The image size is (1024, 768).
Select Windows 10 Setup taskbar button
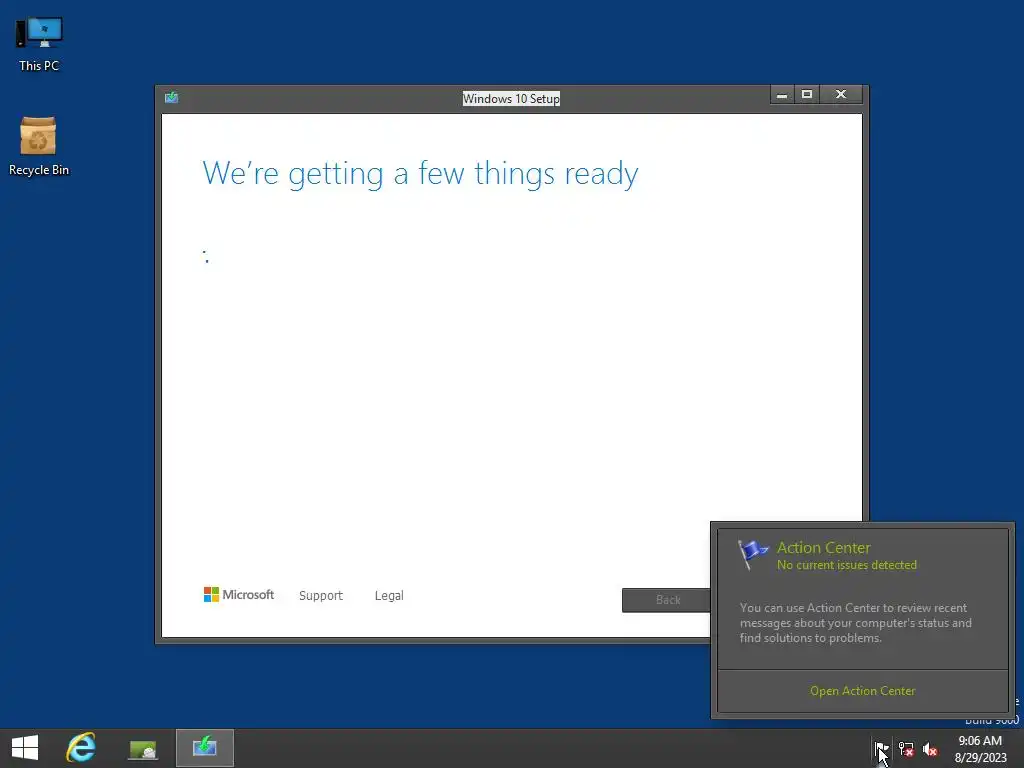[x=204, y=748]
